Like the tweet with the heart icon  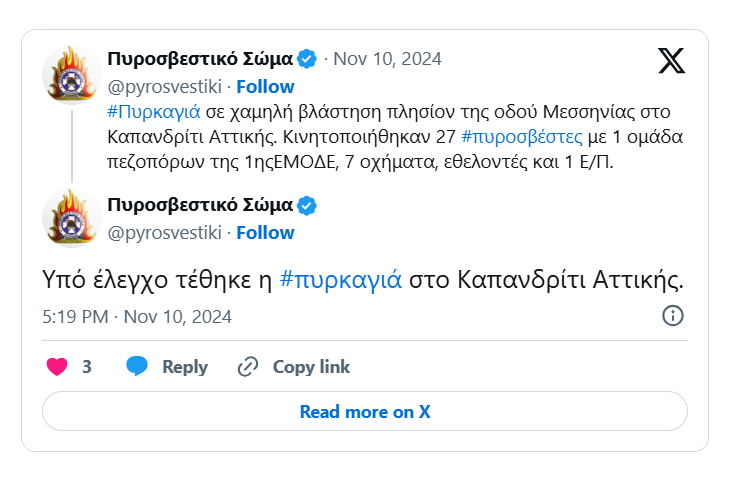(x=58, y=367)
